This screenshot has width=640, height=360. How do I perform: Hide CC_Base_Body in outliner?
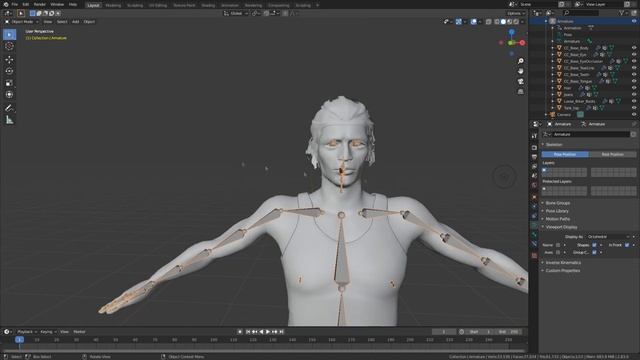(634, 48)
